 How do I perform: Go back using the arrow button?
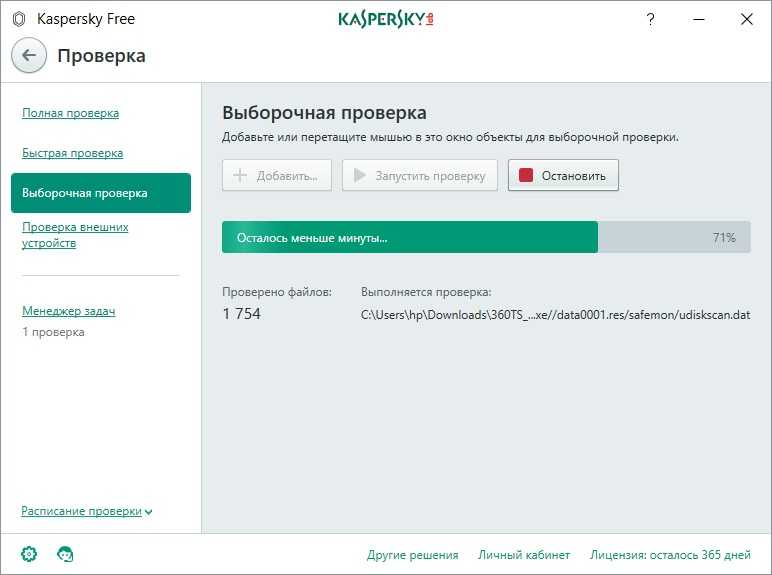coord(29,56)
